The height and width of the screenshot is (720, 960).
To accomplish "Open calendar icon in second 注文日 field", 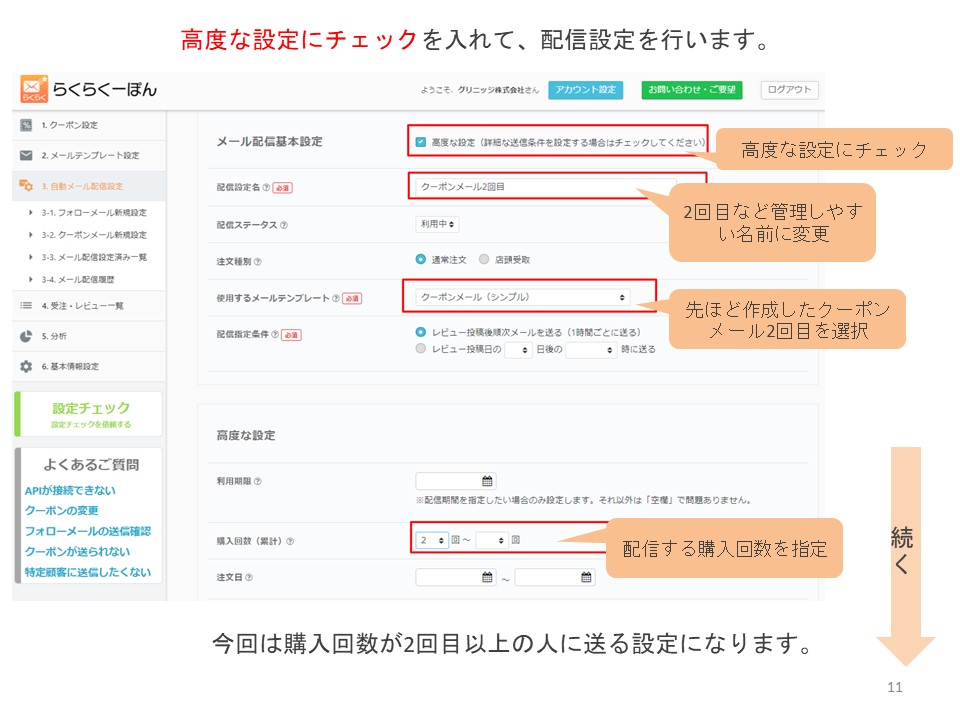I will click(x=585, y=577).
